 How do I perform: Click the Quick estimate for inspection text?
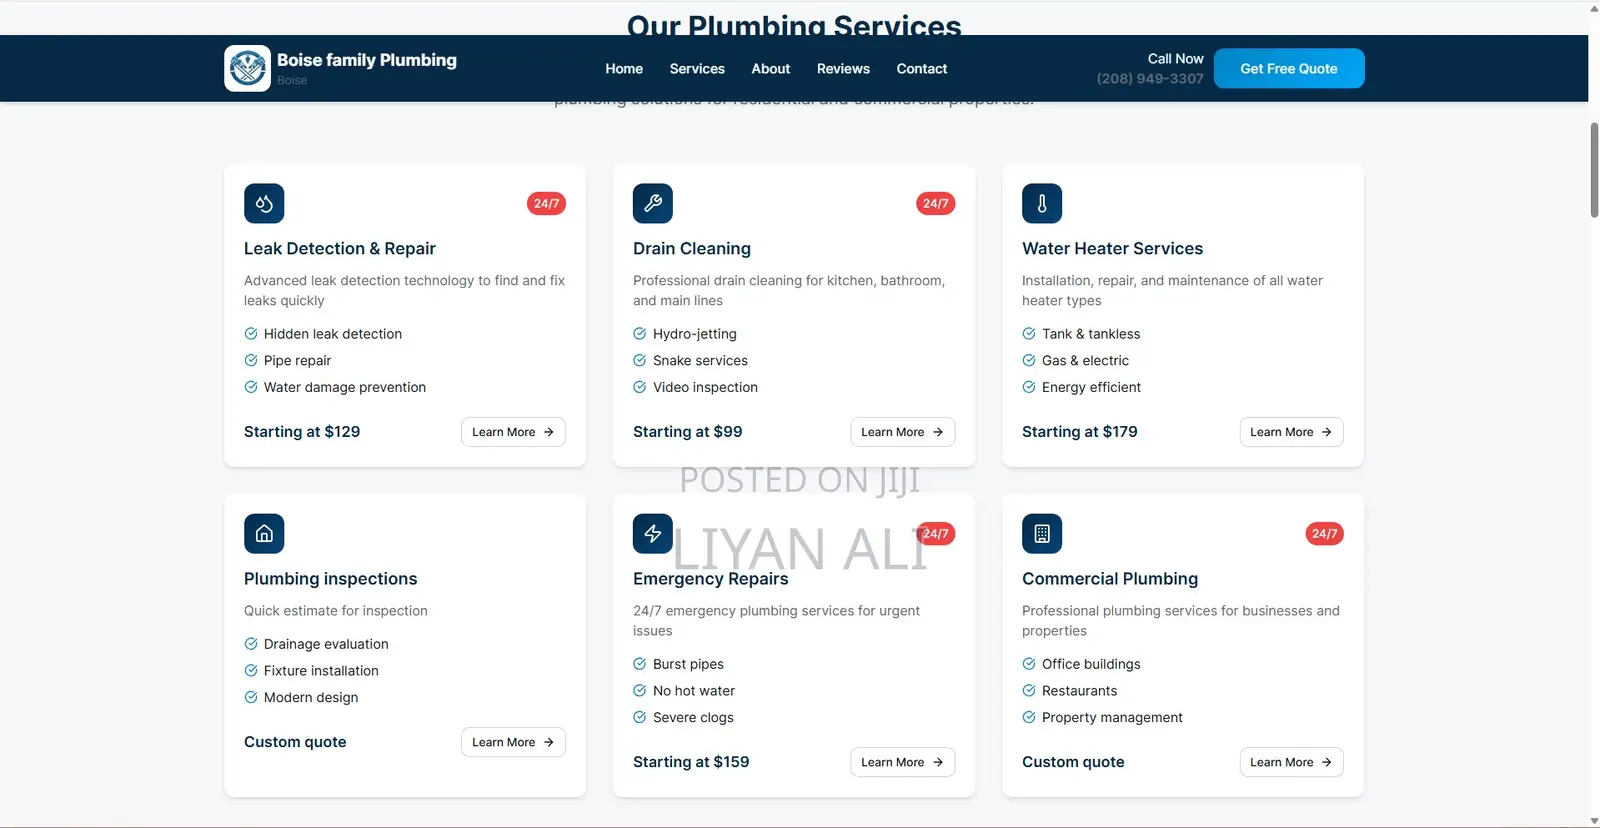336,610
